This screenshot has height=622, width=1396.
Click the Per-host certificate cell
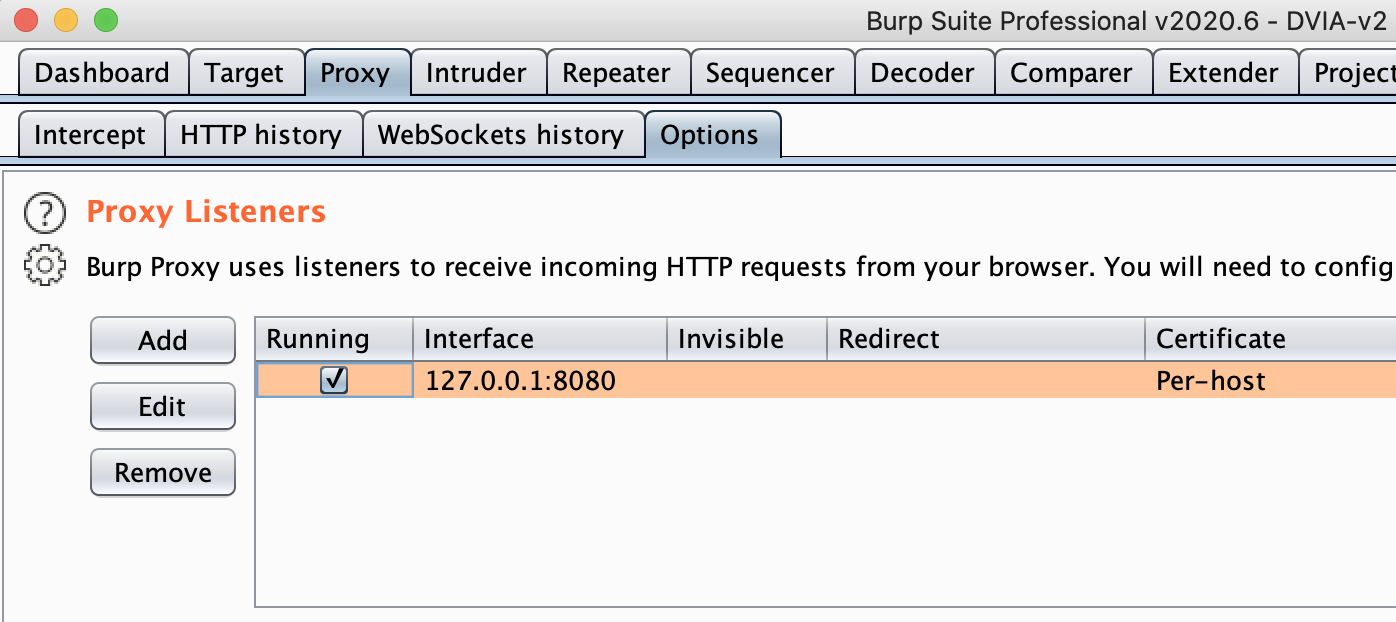(1270, 380)
